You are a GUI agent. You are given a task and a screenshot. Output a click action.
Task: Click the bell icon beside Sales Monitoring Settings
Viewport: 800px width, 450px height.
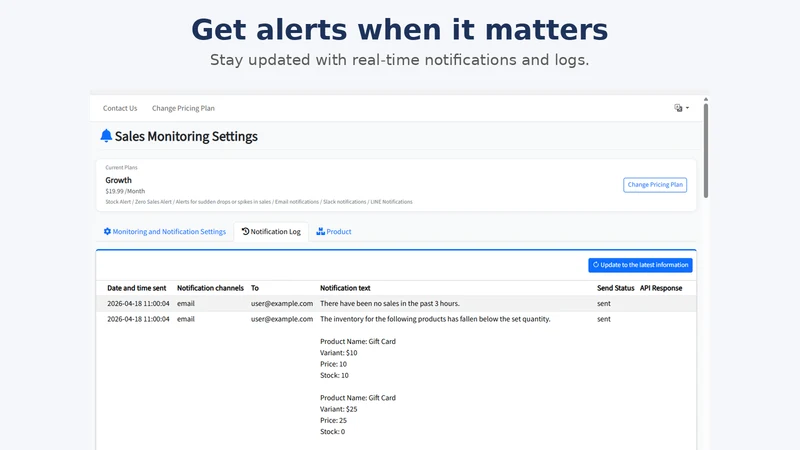(x=106, y=136)
